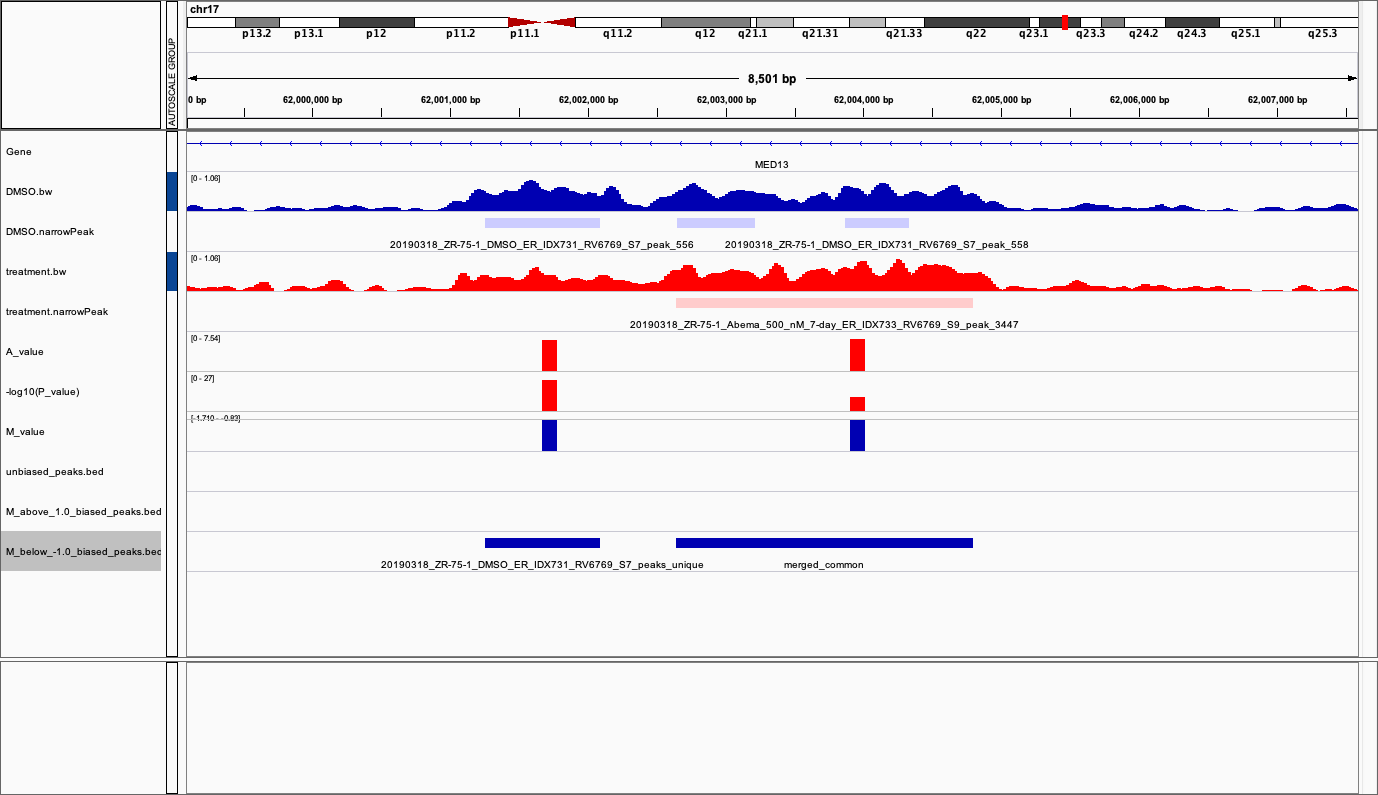This screenshot has height=795, width=1378.
Task: Click the left blue M_value bar
Action: pos(549,435)
